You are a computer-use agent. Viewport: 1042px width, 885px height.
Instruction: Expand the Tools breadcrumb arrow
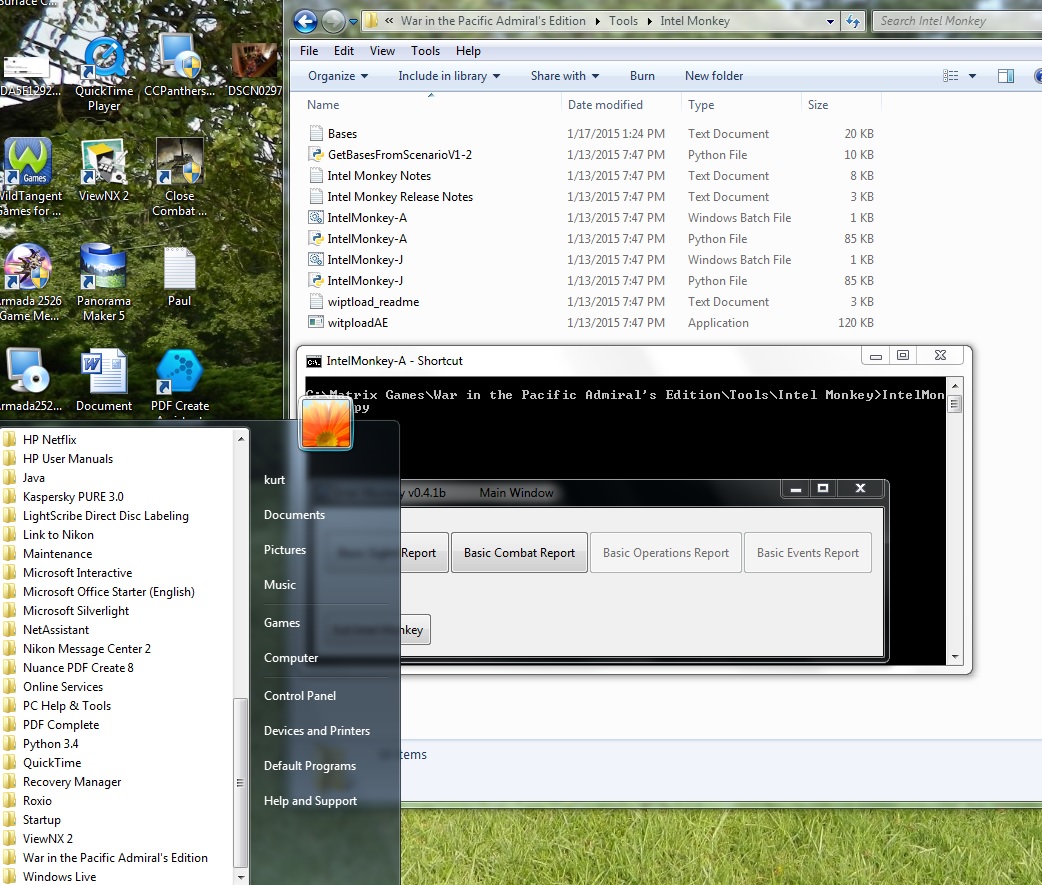[649, 21]
